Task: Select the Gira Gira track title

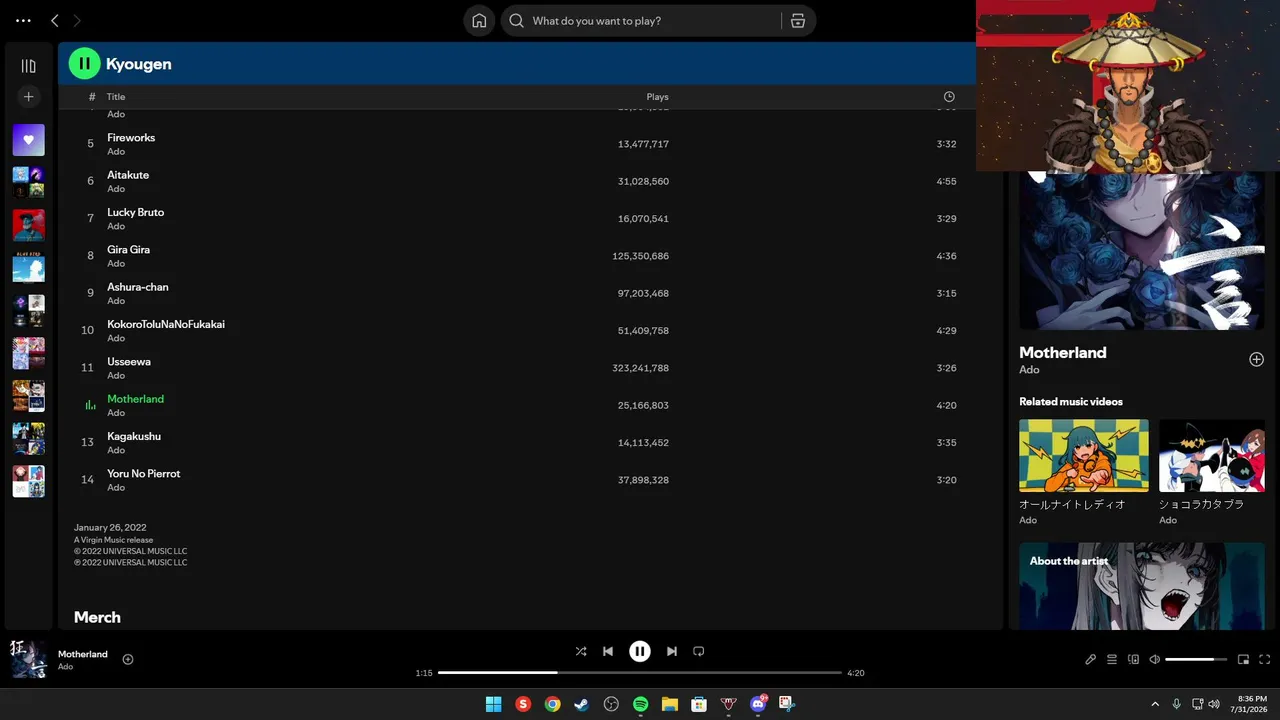Action: tap(129, 250)
